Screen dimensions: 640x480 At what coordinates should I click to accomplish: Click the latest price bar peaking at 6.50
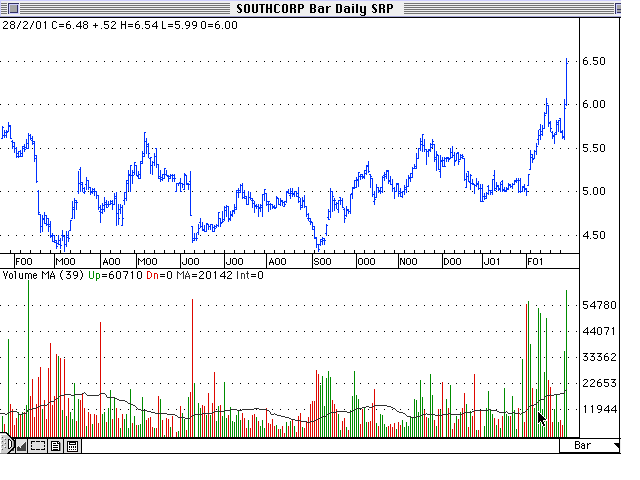(x=567, y=82)
